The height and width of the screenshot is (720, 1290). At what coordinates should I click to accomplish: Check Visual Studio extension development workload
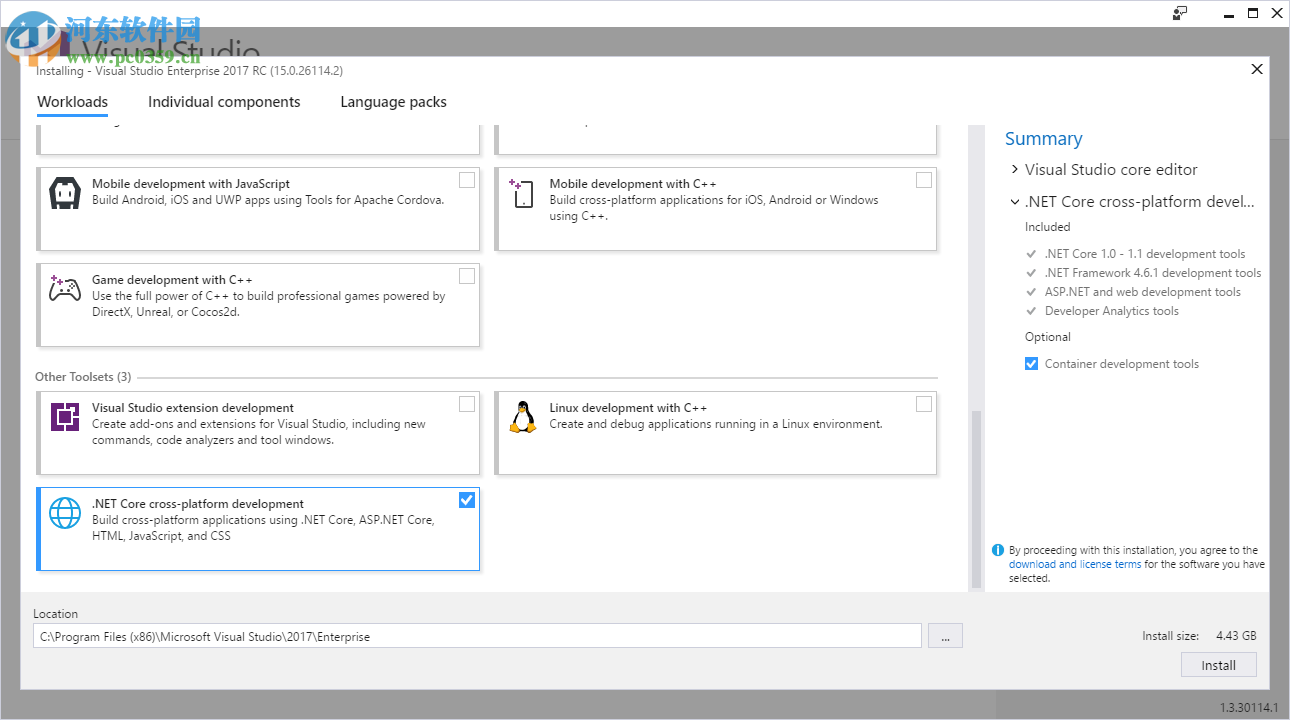point(467,404)
